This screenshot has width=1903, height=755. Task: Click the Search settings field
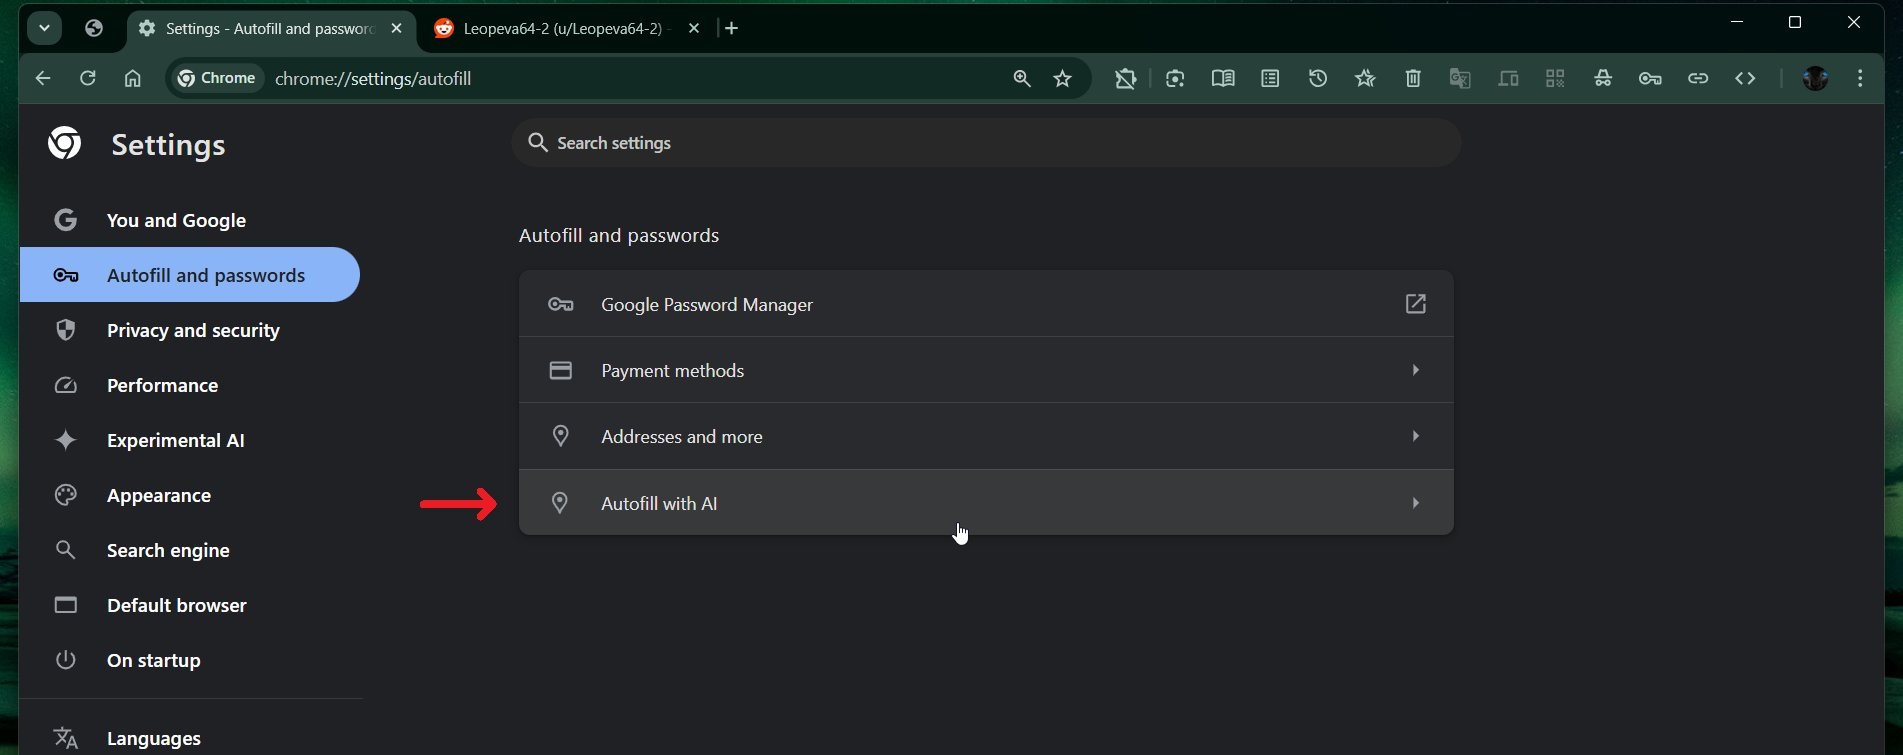tap(985, 143)
